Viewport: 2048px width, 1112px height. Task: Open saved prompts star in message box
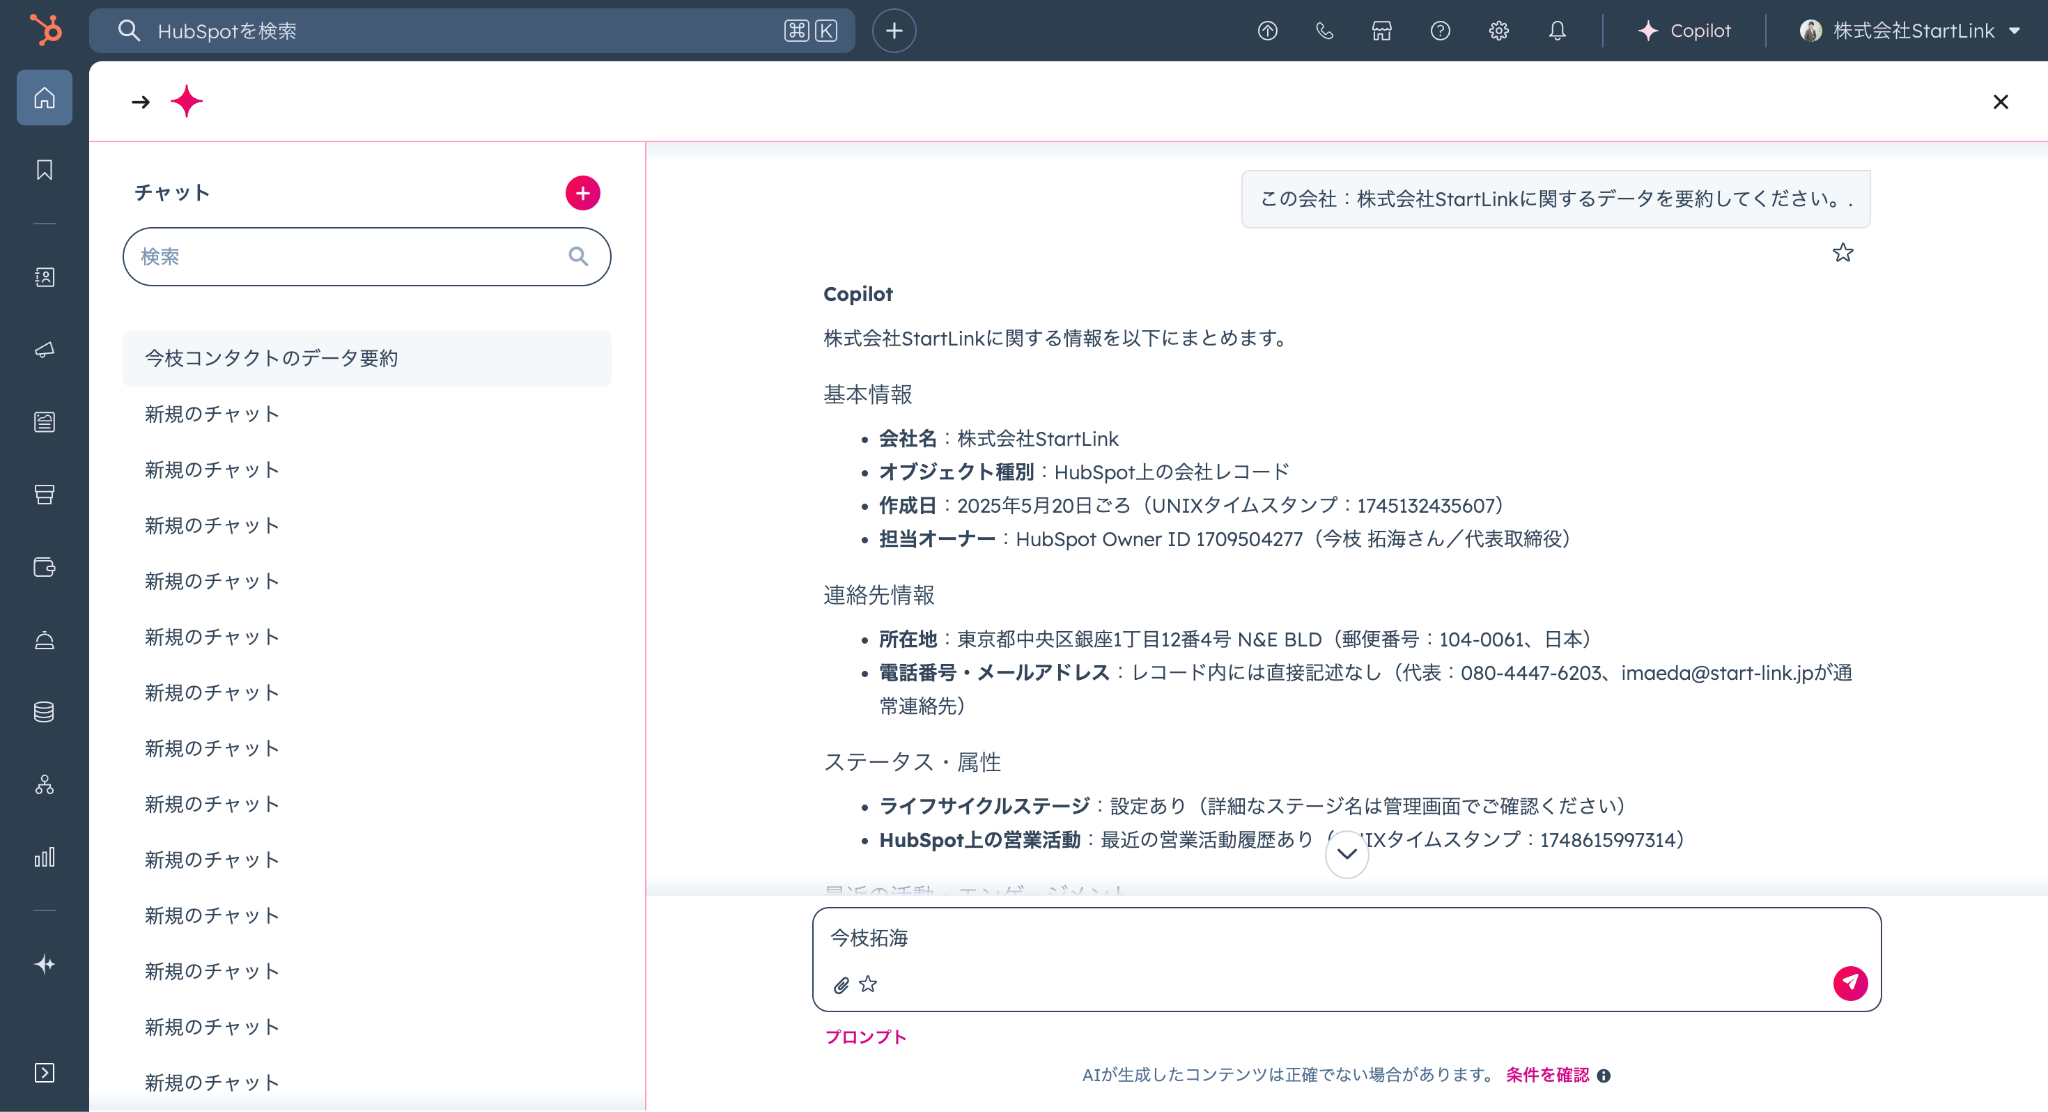[868, 984]
